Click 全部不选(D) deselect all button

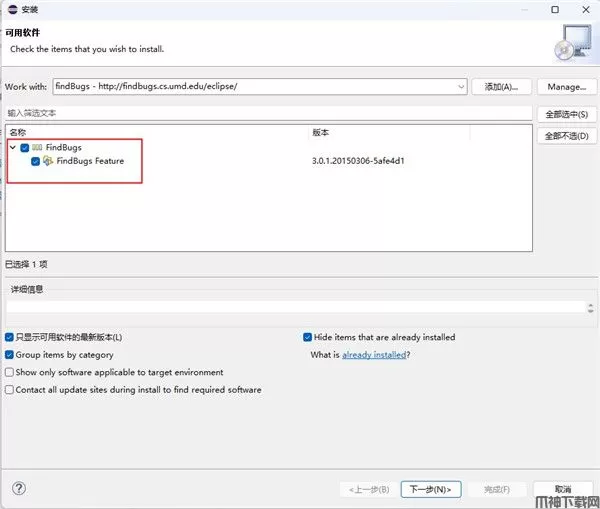[567, 136]
